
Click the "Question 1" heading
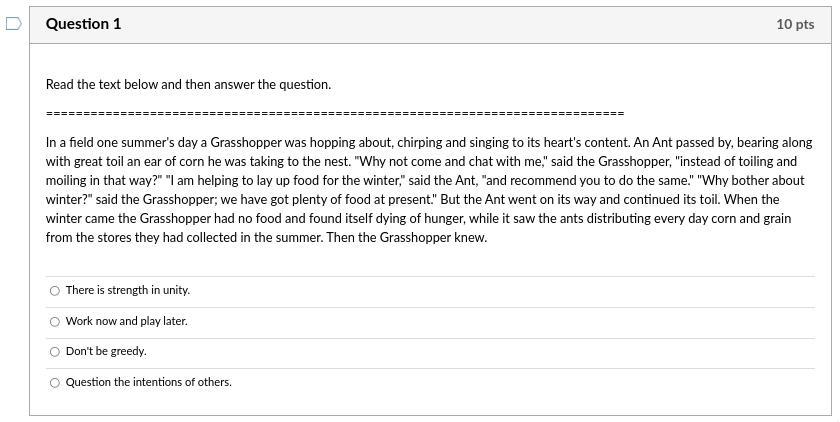tap(84, 24)
